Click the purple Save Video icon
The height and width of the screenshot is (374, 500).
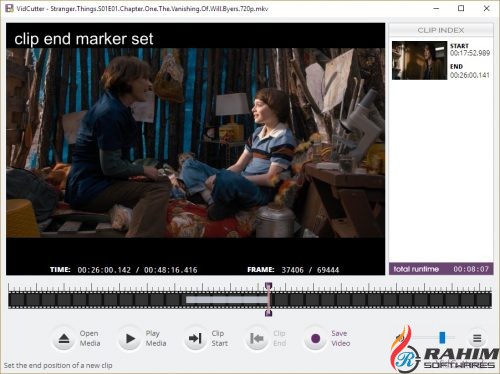315,339
